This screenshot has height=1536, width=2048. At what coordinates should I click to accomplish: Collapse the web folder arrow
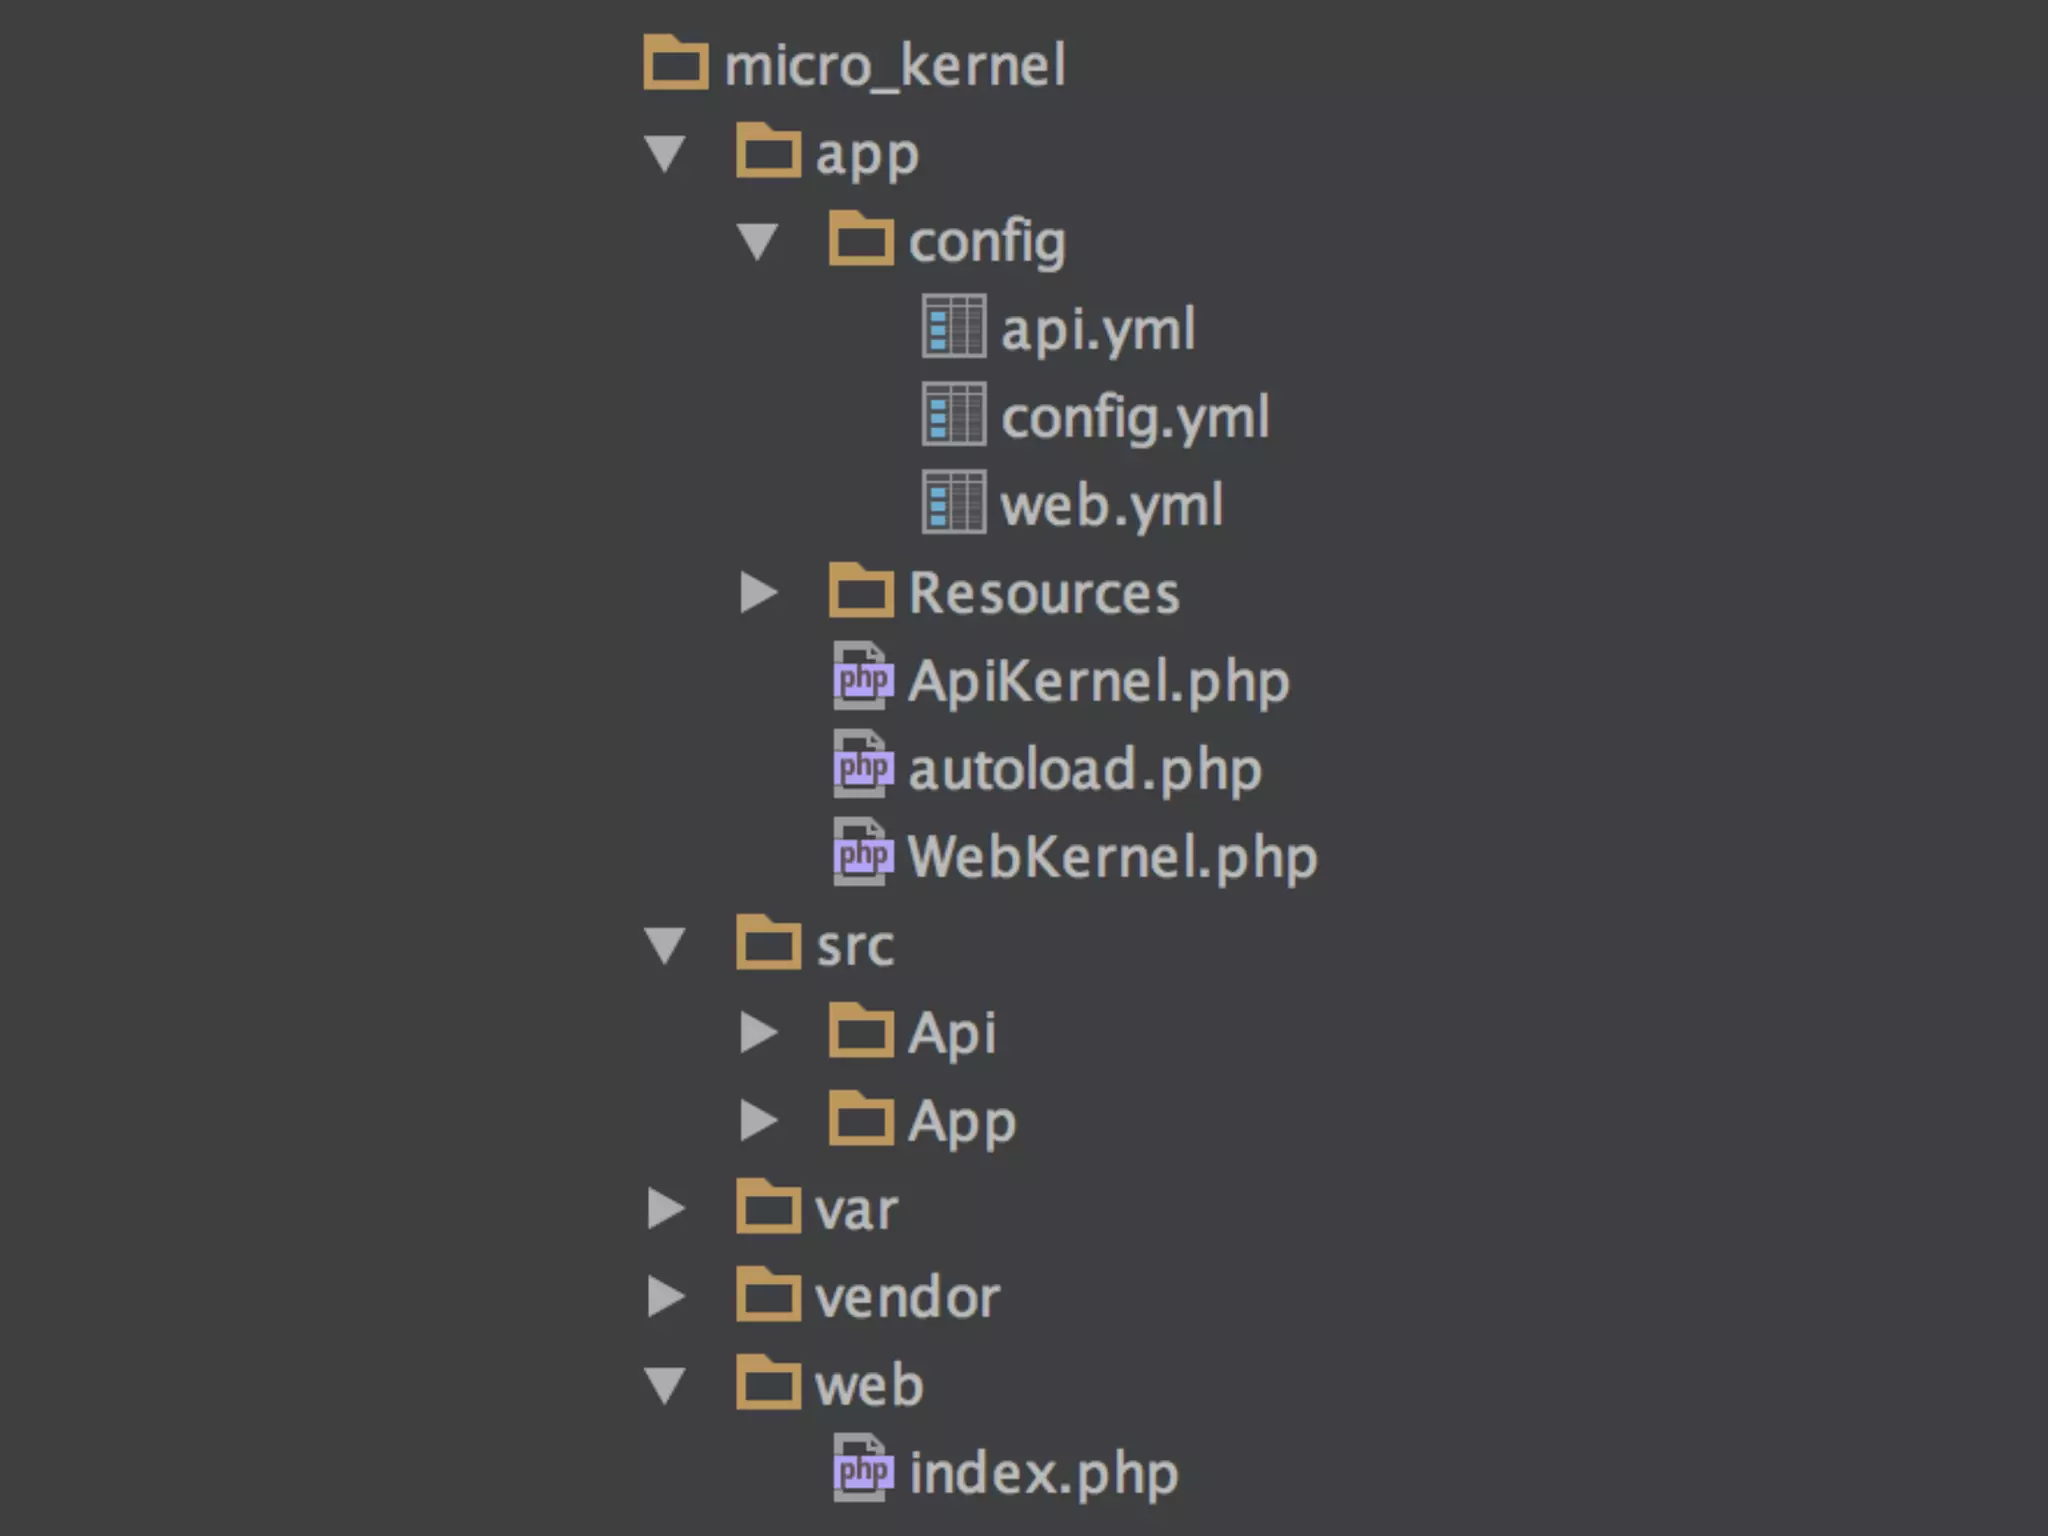[665, 1384]
